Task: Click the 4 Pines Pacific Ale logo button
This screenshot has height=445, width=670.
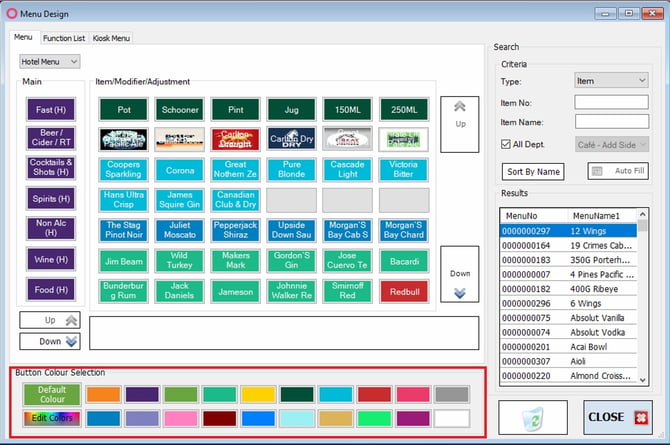Action: click(x=123, y=139)
